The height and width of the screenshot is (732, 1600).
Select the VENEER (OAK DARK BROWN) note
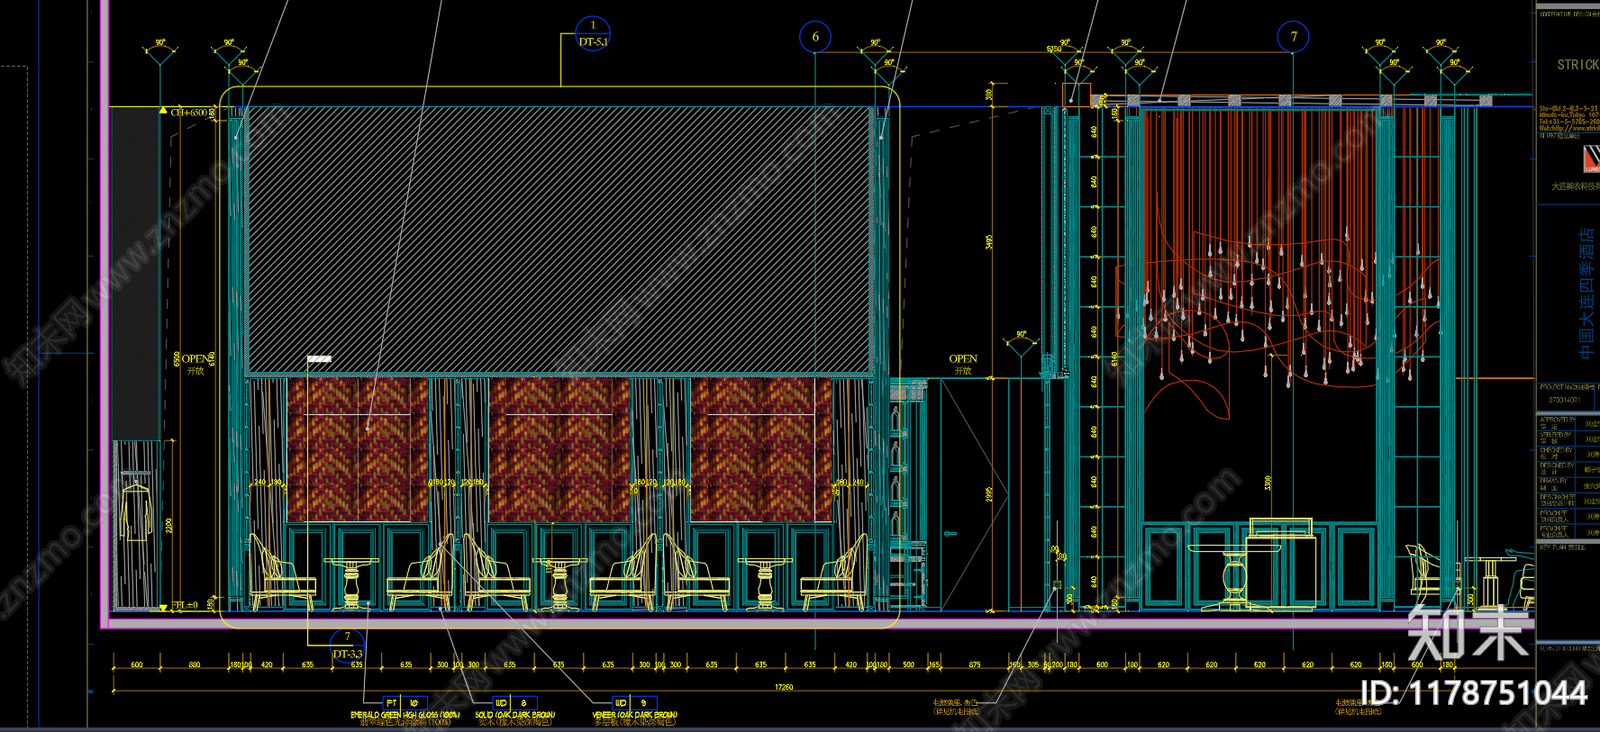(x=635, y=715)
